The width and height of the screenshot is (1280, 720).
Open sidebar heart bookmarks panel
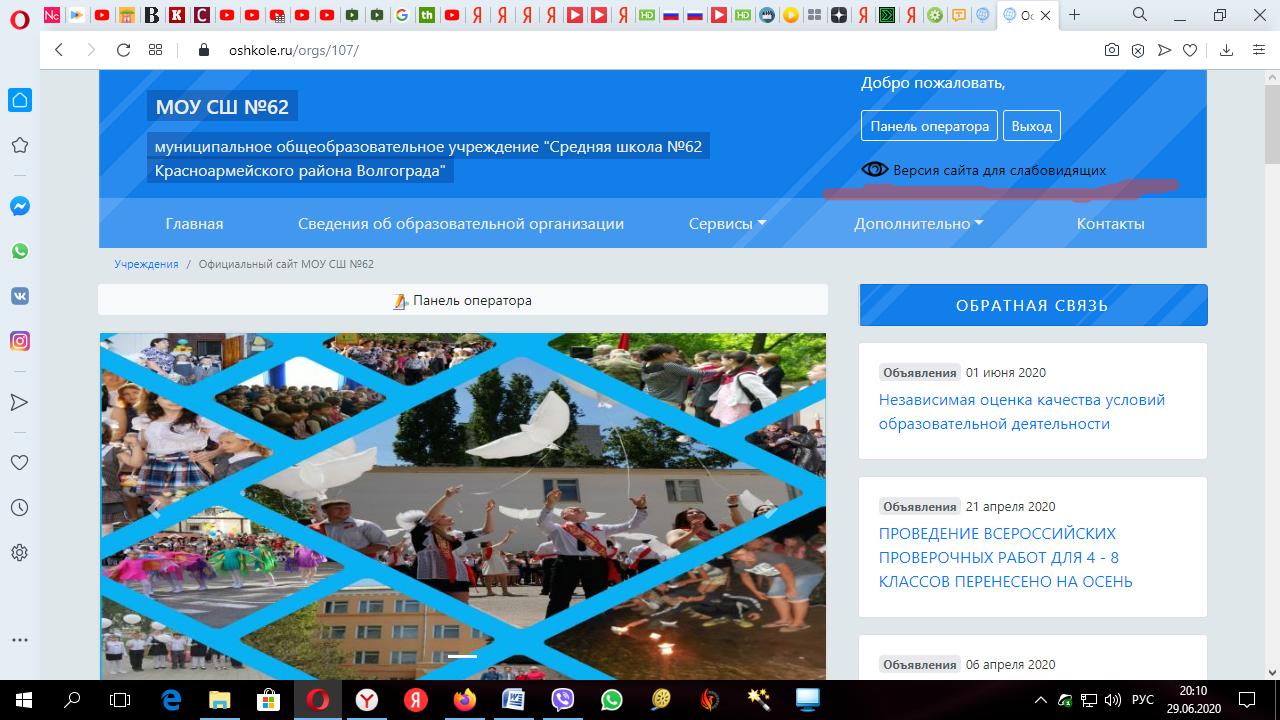pos(19,463)
